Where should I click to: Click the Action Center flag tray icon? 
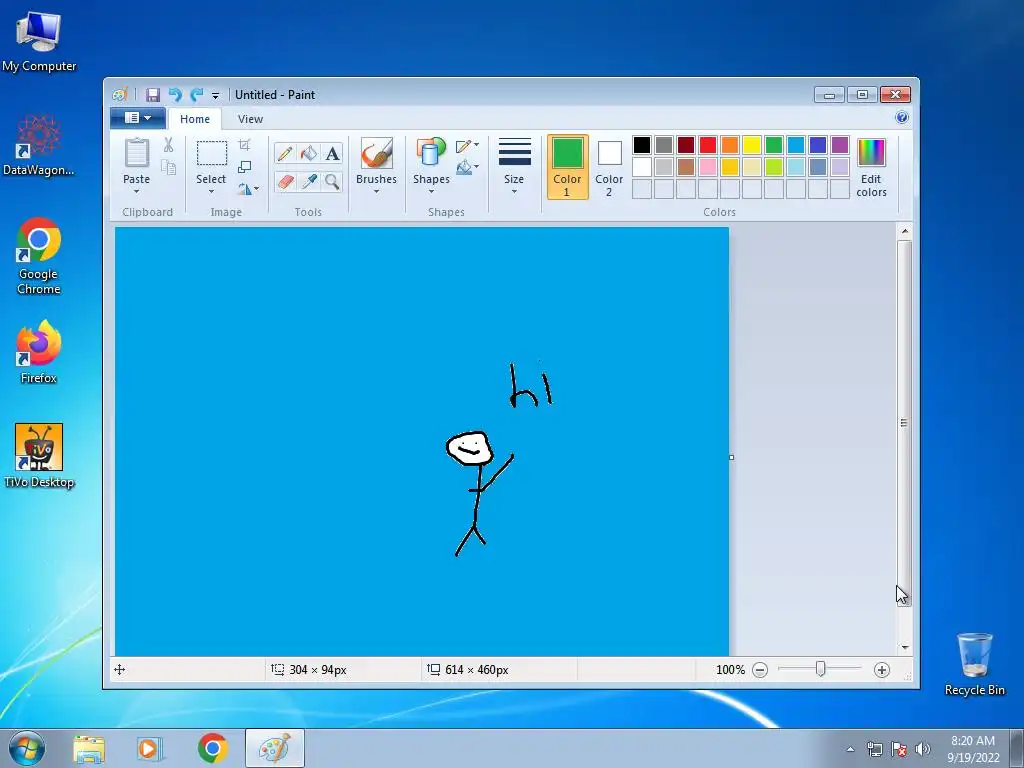coord(899,749)
